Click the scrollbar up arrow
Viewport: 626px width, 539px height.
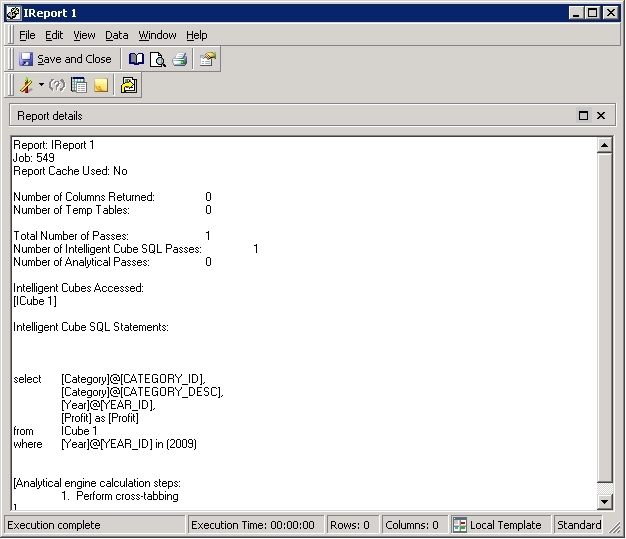[604, 145]
